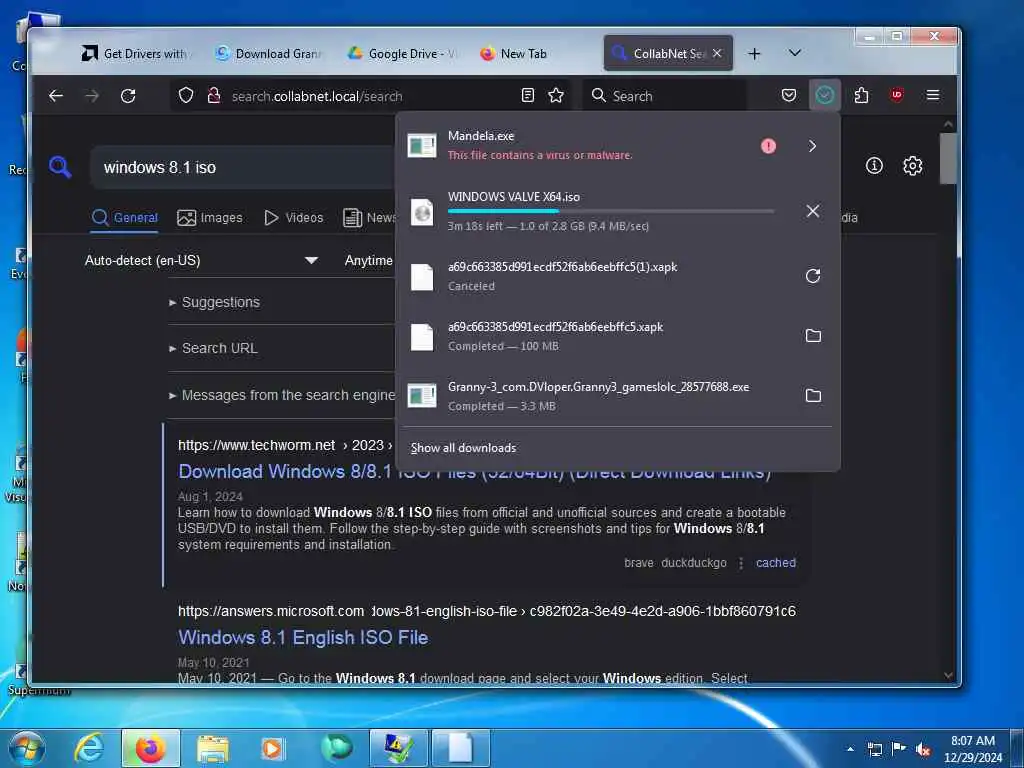Image resolution: width=1024 pixels, height=768 pixels.
Task: Open the Pocket save icon
Action: [x=789, y=95]
